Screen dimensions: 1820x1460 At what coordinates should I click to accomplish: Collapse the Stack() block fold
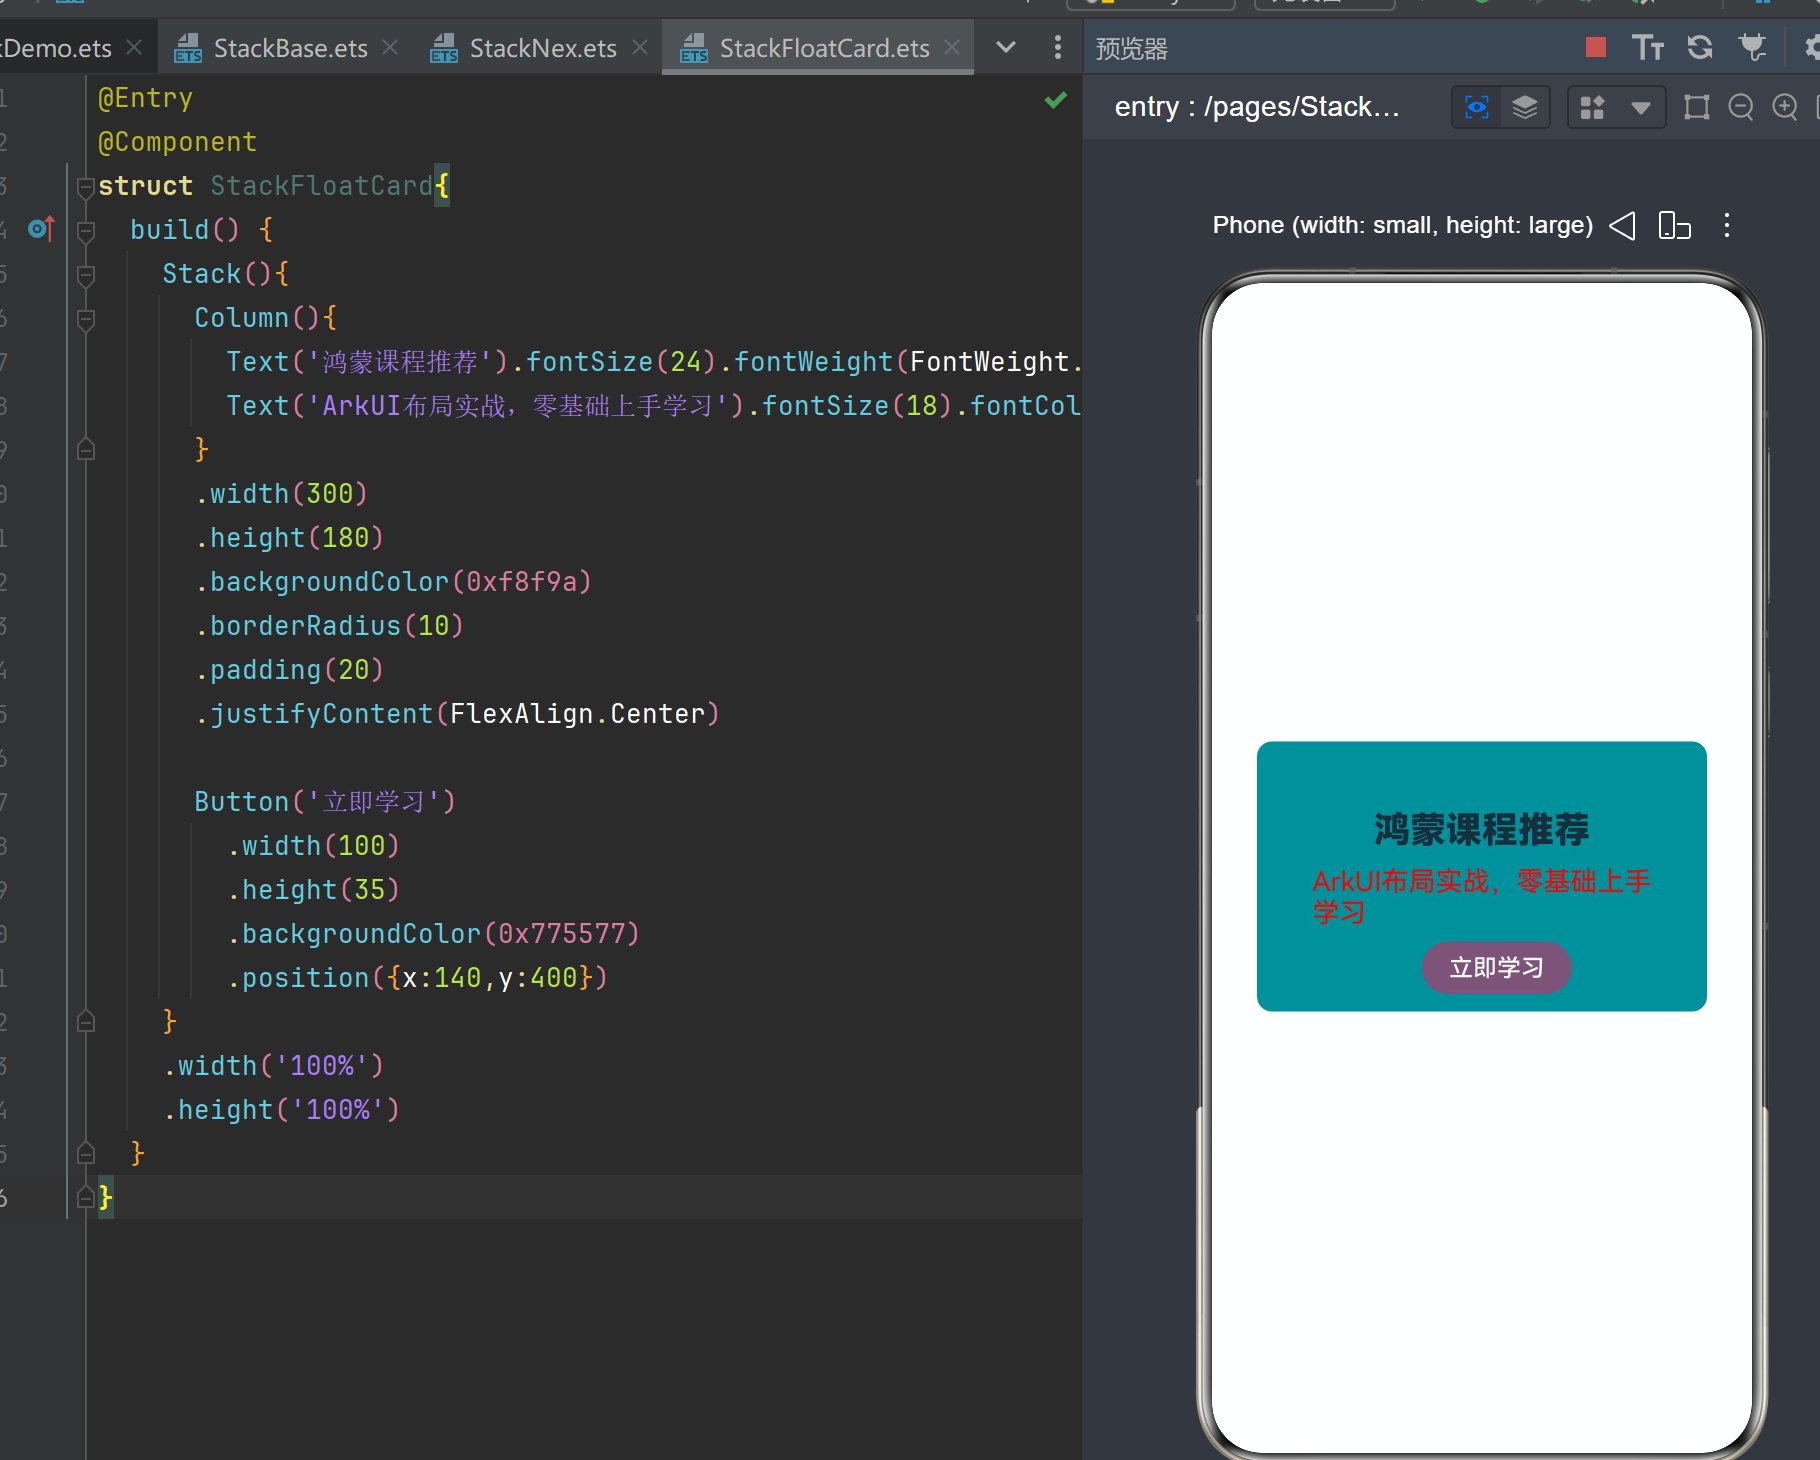point(86,274)
